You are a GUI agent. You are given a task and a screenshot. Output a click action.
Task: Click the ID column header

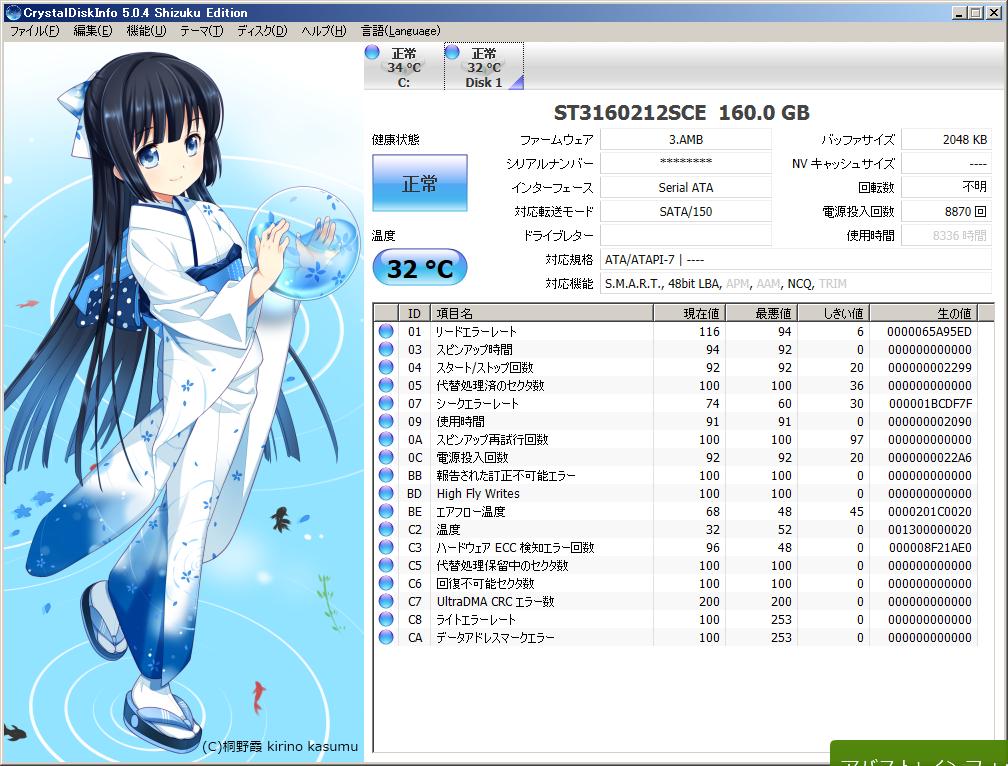[x=414, y=313]
